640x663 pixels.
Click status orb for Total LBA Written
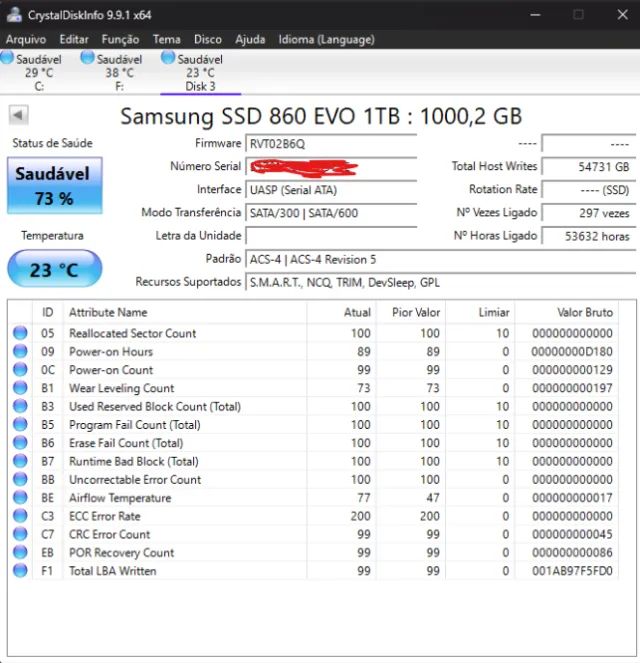click(20, 571)
